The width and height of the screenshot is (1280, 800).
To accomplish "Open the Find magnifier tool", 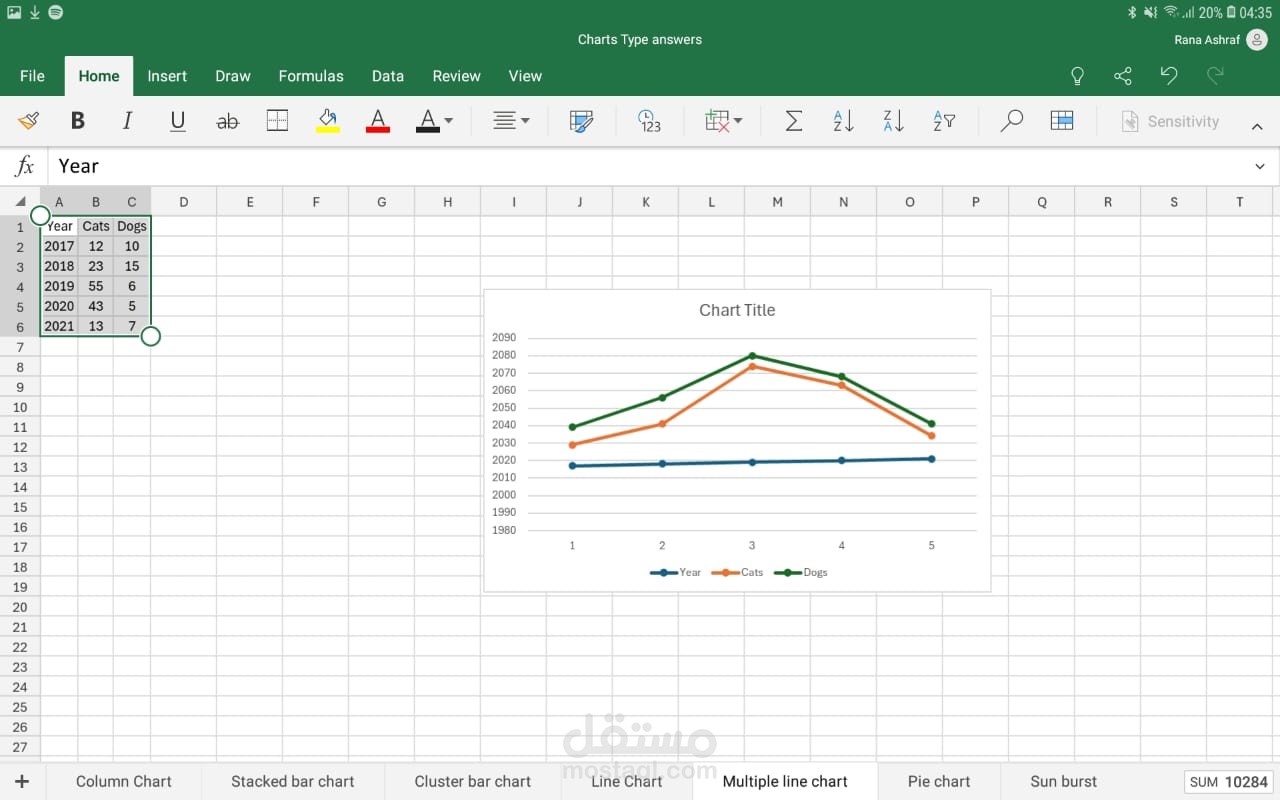I will coord(1011,121).
